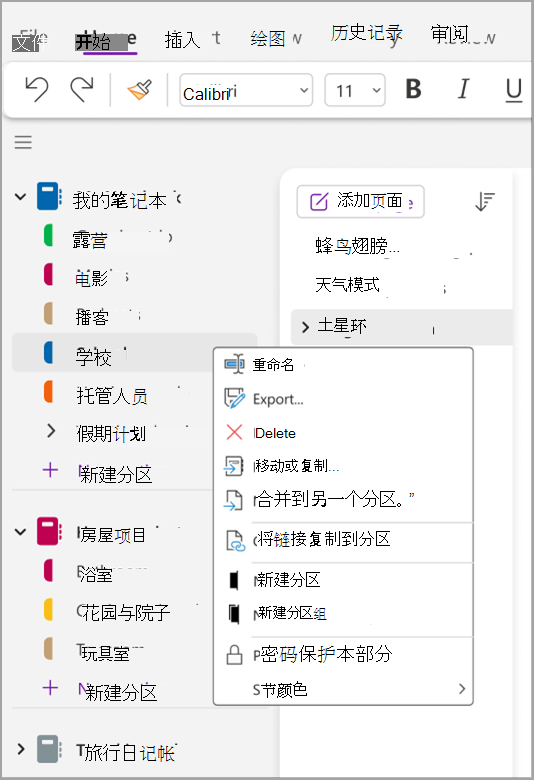Click the Undo arrow icon

[36, 90]
